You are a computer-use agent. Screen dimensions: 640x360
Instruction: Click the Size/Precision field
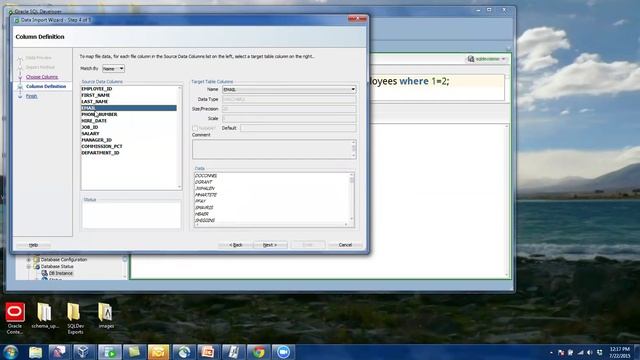tap(289, 109)
